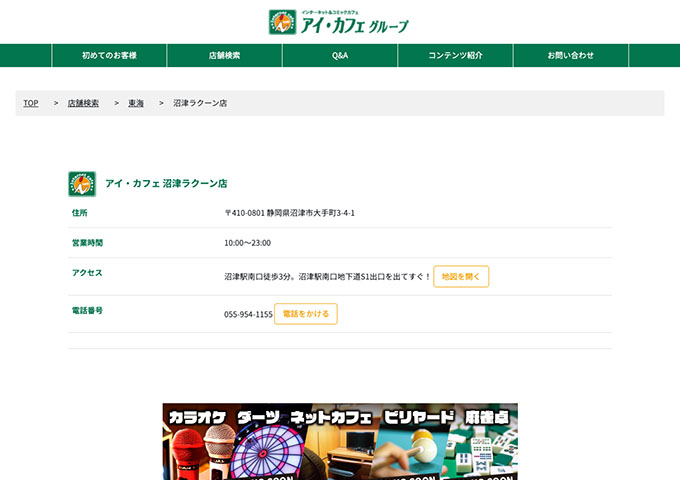Open the 初めてのお客様 menu item
This screenshot has height=480, width=680.
109,56
